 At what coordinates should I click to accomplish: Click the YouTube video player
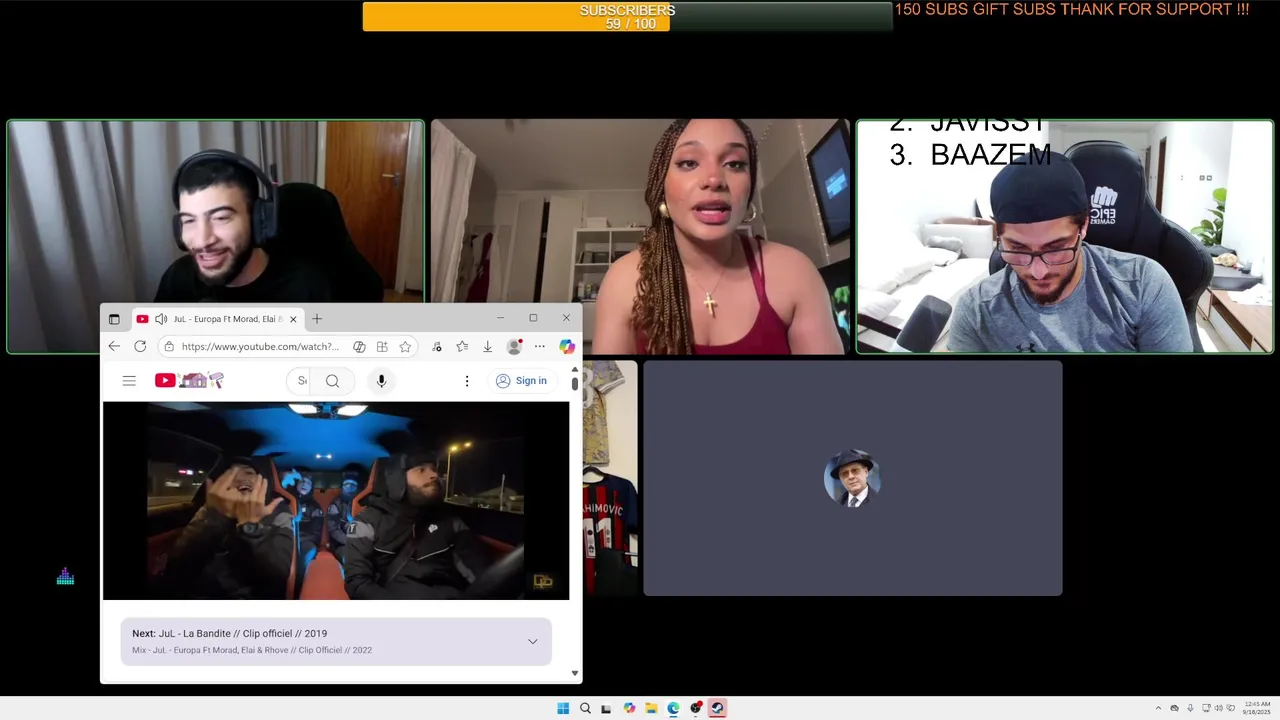coord(336,500)
